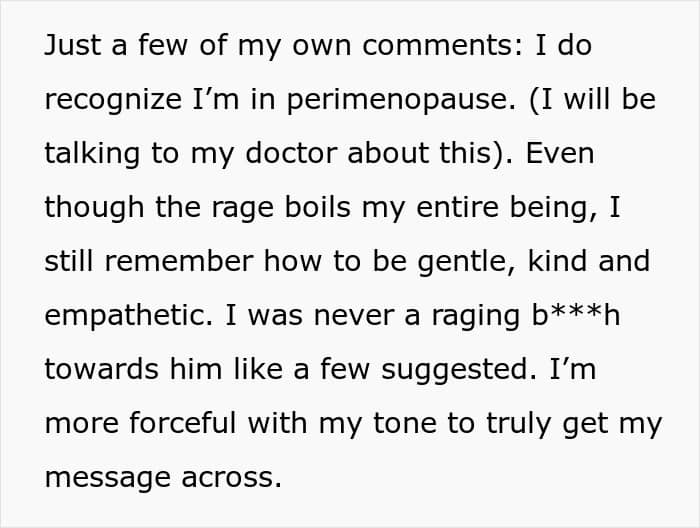This screenshot has height=528, width=700.
Task: Click on the word "recognize"
Action: pyautogui.click(x=113, y=100)
